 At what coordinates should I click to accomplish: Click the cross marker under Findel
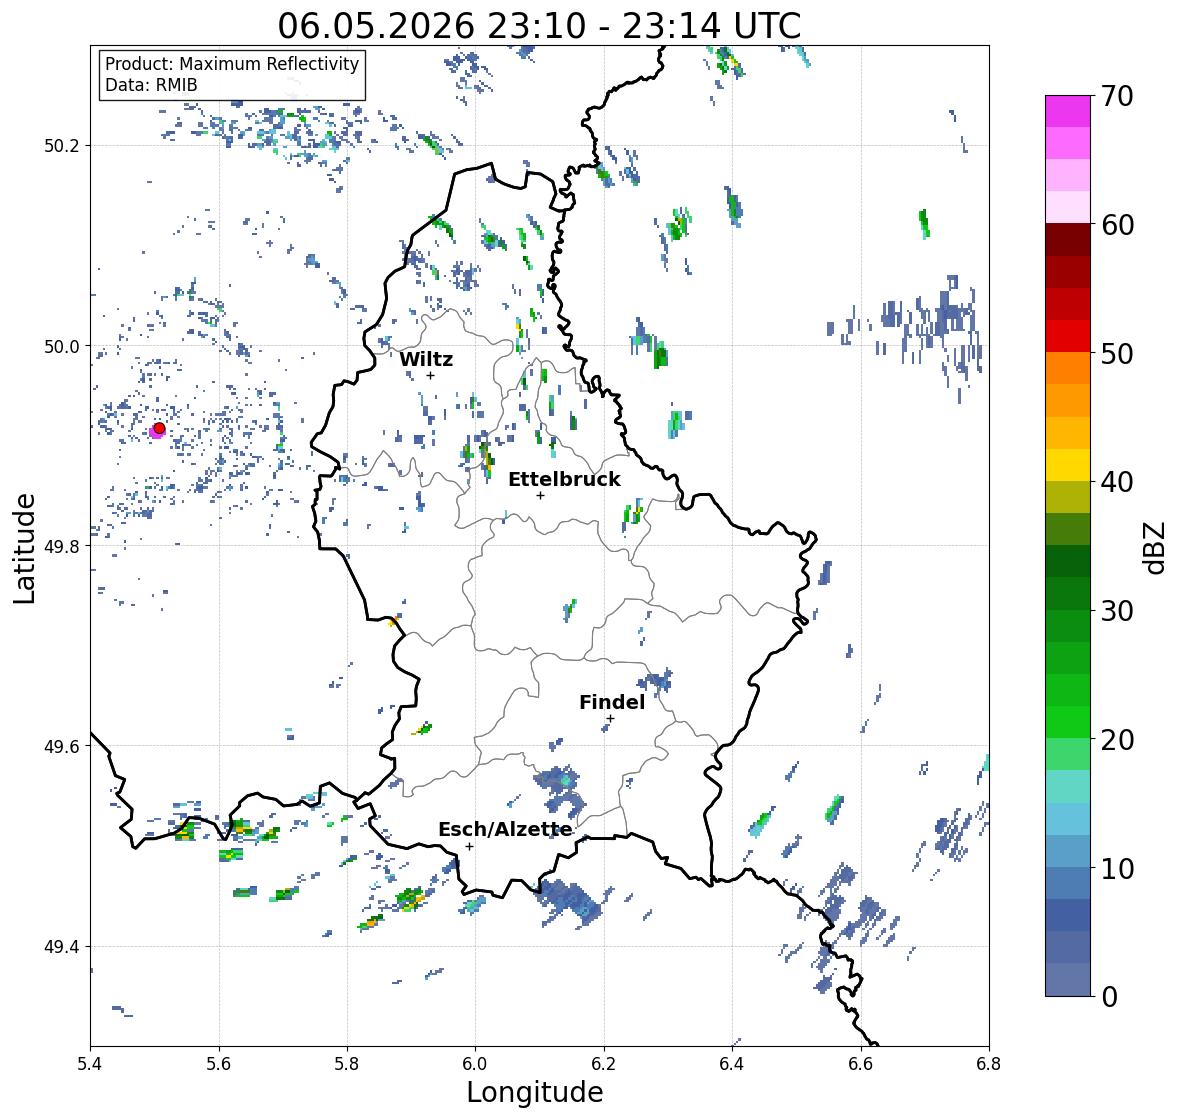[610, 719]
